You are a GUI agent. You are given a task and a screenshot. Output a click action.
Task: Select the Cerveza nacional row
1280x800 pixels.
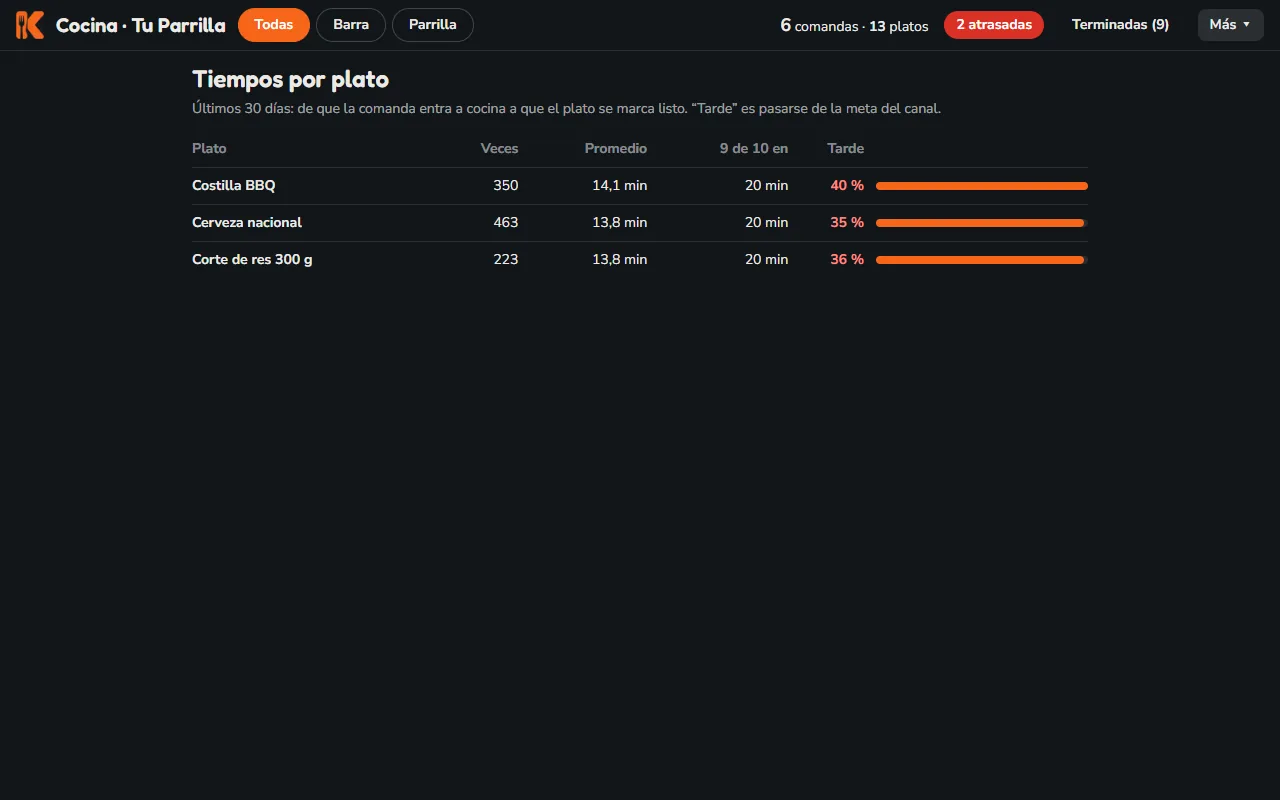click(640, 223)
